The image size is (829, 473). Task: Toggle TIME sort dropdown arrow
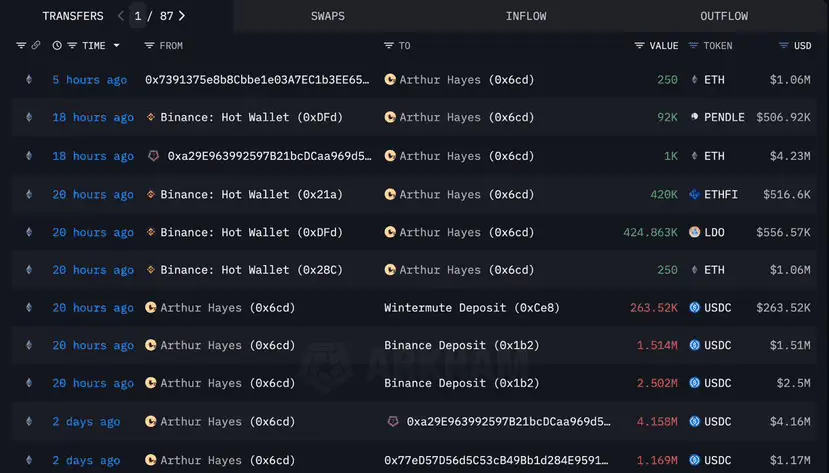[116, 45]
